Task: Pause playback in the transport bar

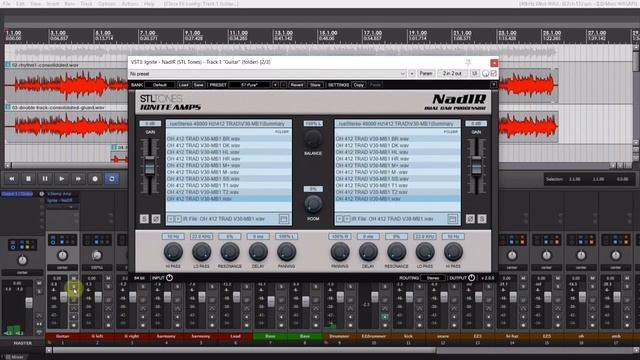Action: coord(45,179)
